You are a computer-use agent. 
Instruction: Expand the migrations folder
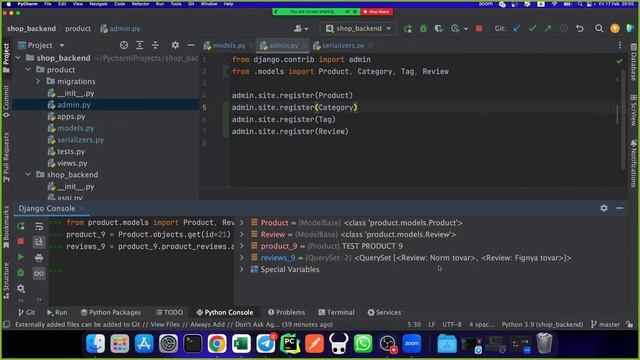click(x=38, y=81)
